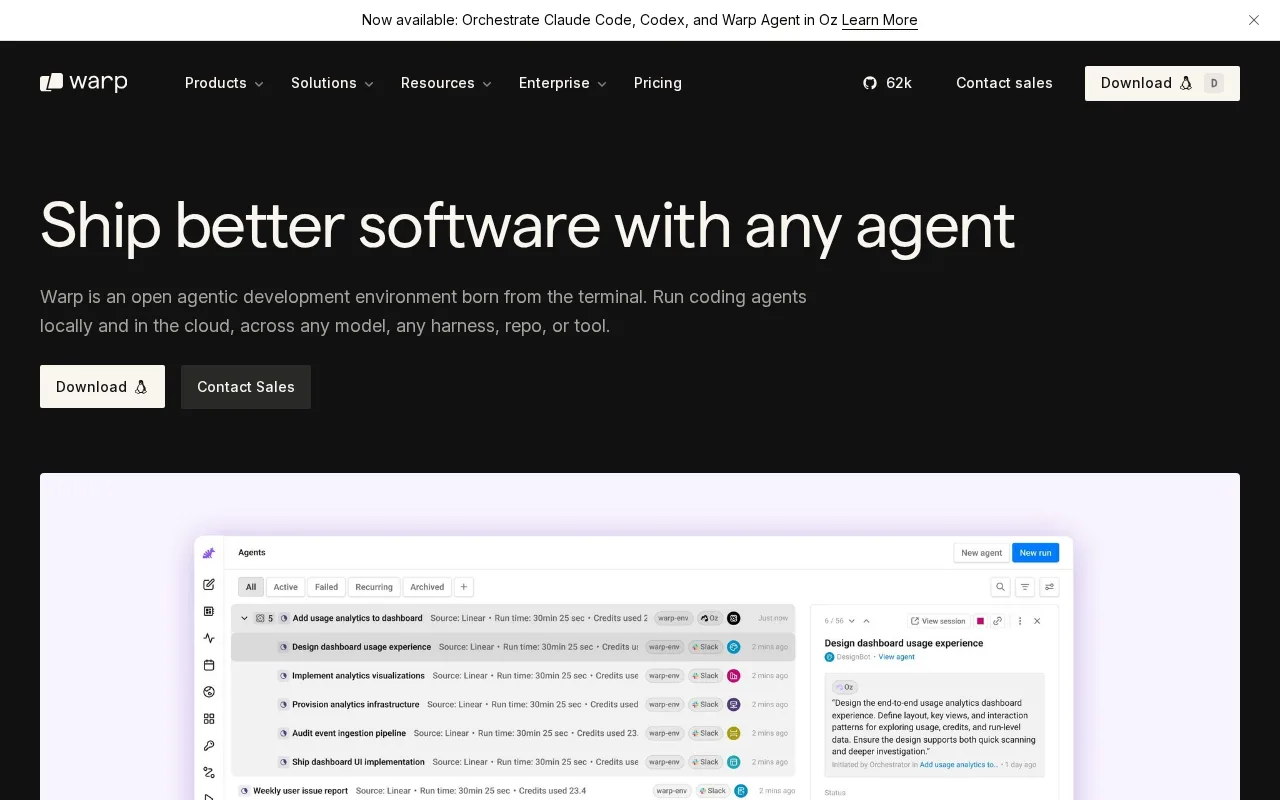This screenshot has height=800, width=1280.
Task: Click the yellow avatar on Audit event ingestion row
Action: tap(733, 733)
